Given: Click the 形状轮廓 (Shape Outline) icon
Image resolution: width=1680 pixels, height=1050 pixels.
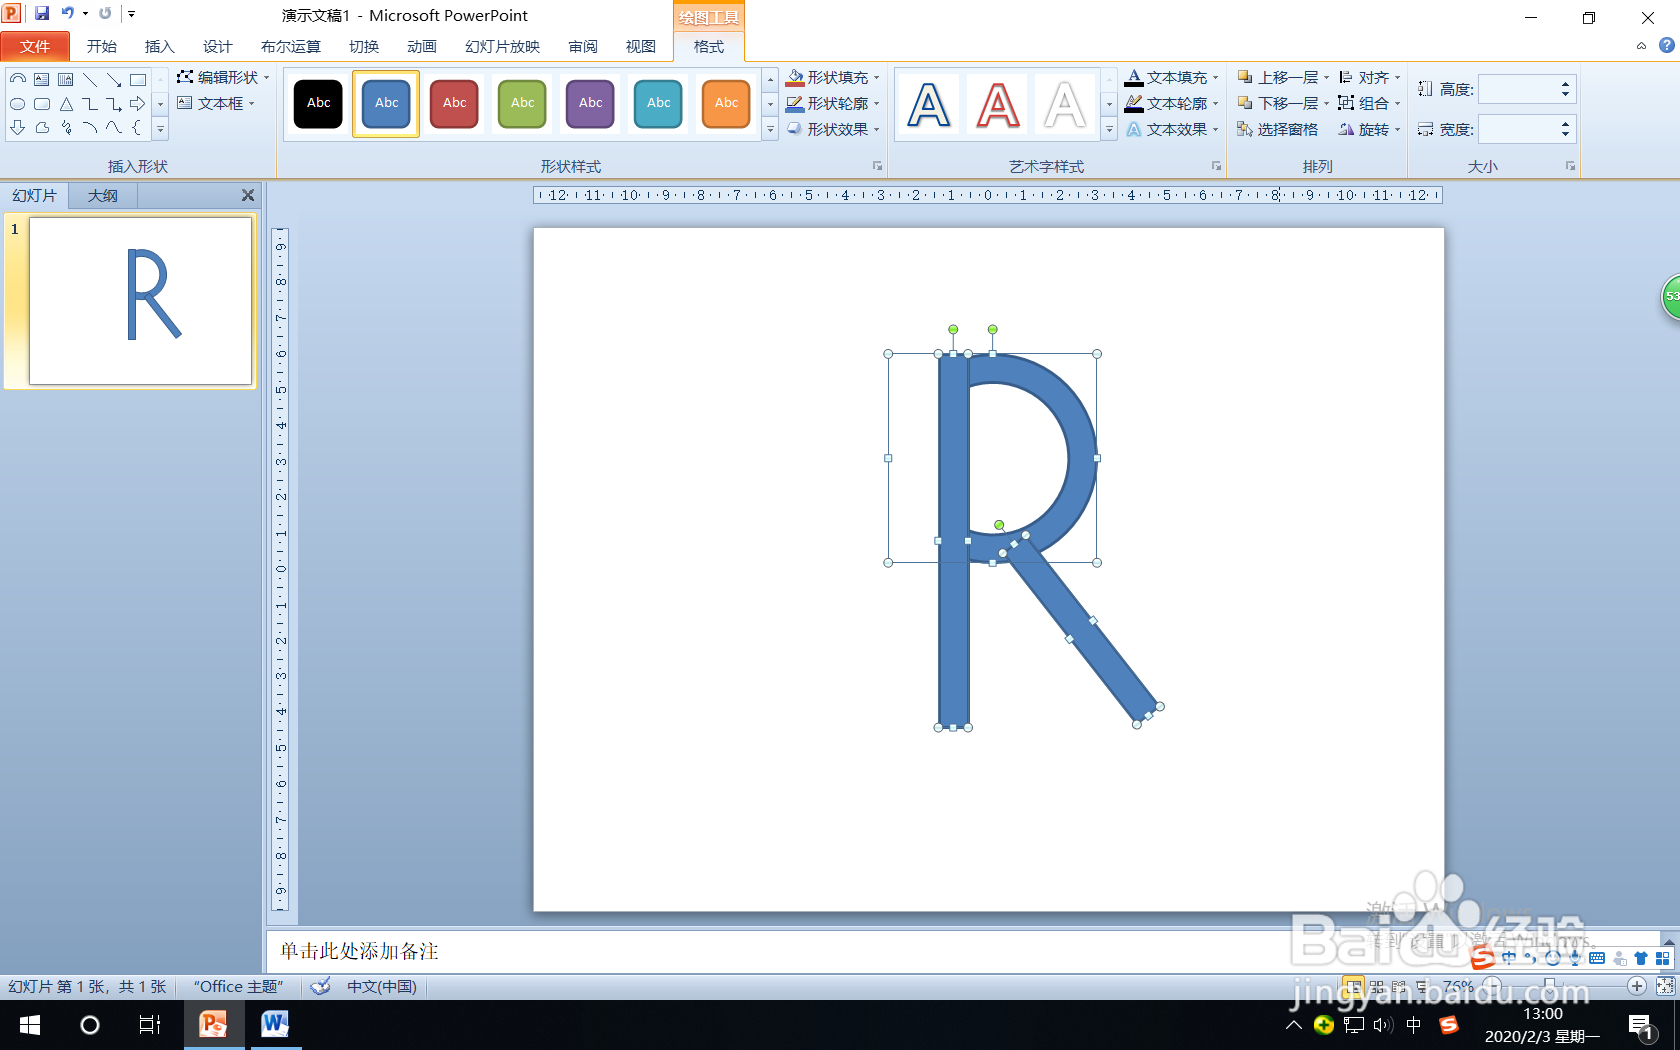Looking at the screenshot, I should coord(795,103).
